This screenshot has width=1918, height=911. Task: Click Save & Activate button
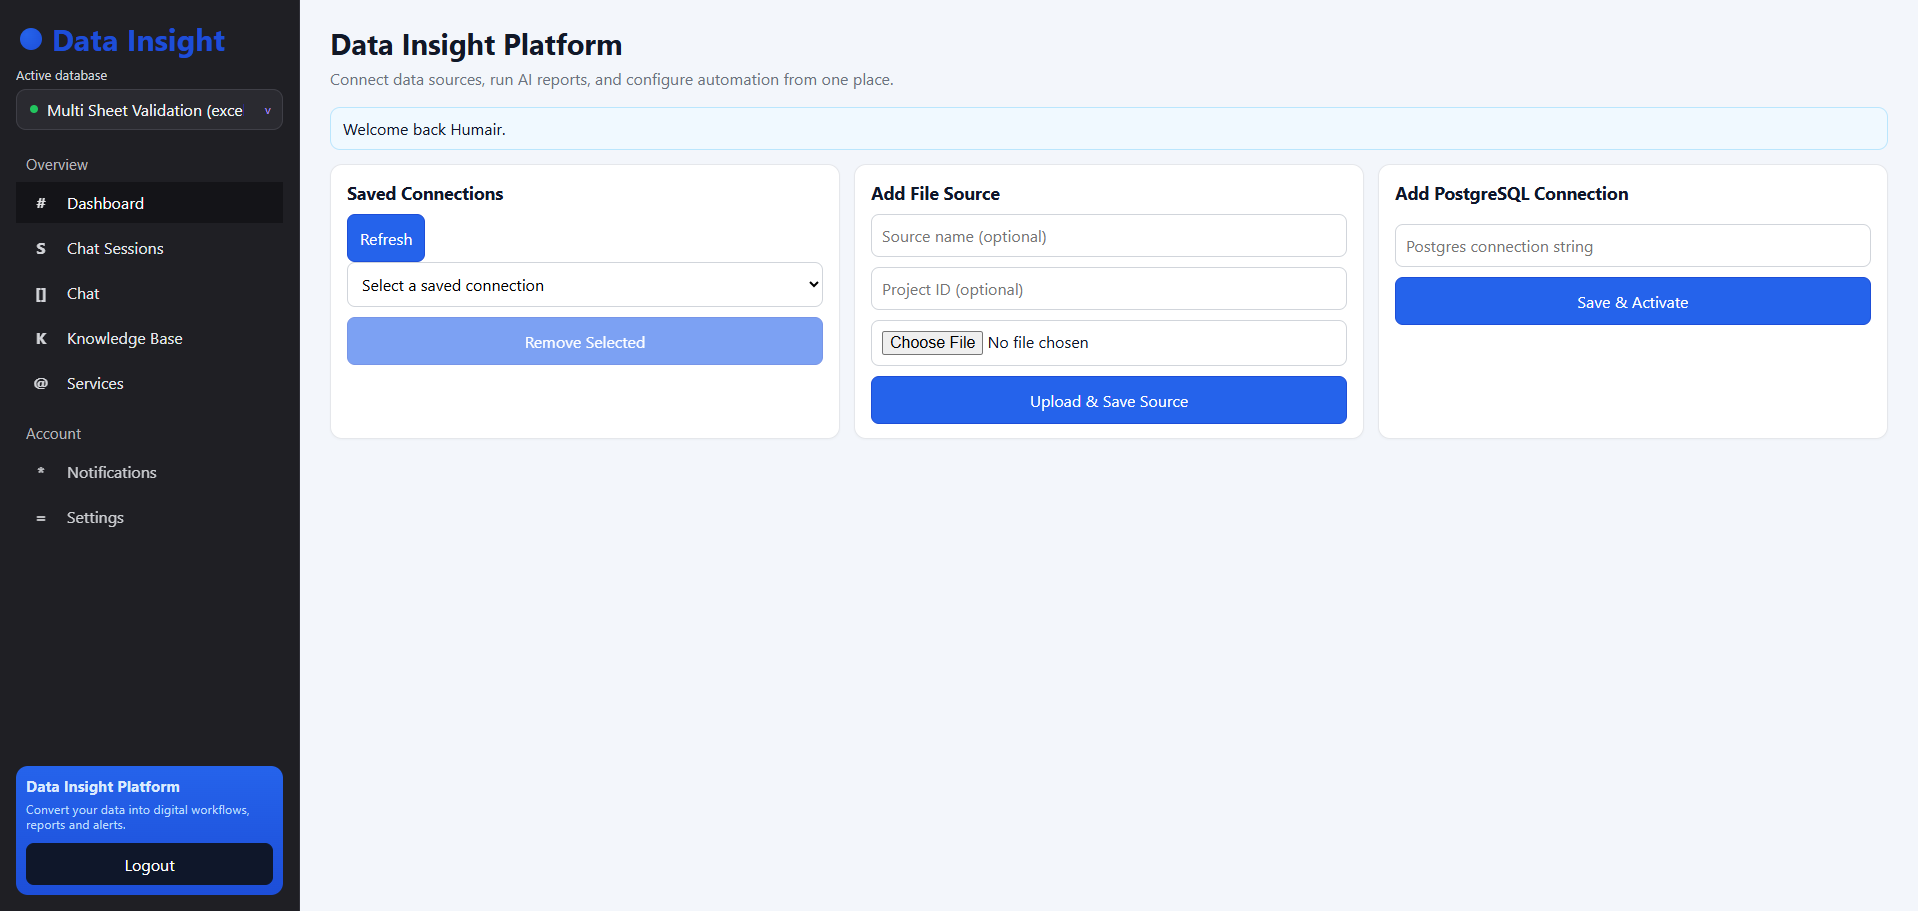1633,301
